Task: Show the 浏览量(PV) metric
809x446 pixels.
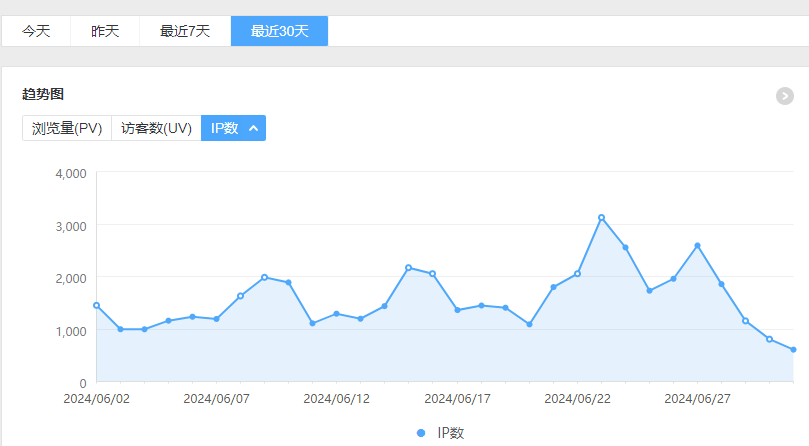Action: pyautogui.click(x=67, y=128)
